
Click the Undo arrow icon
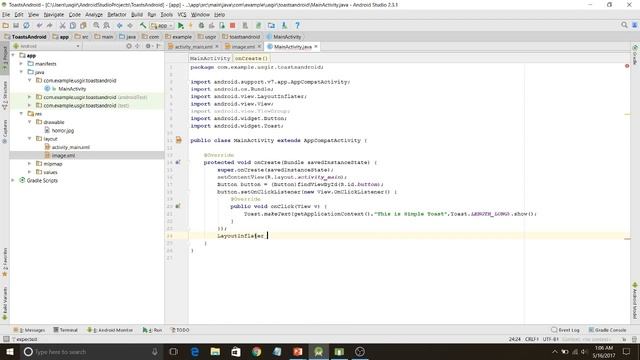point(40,25)
